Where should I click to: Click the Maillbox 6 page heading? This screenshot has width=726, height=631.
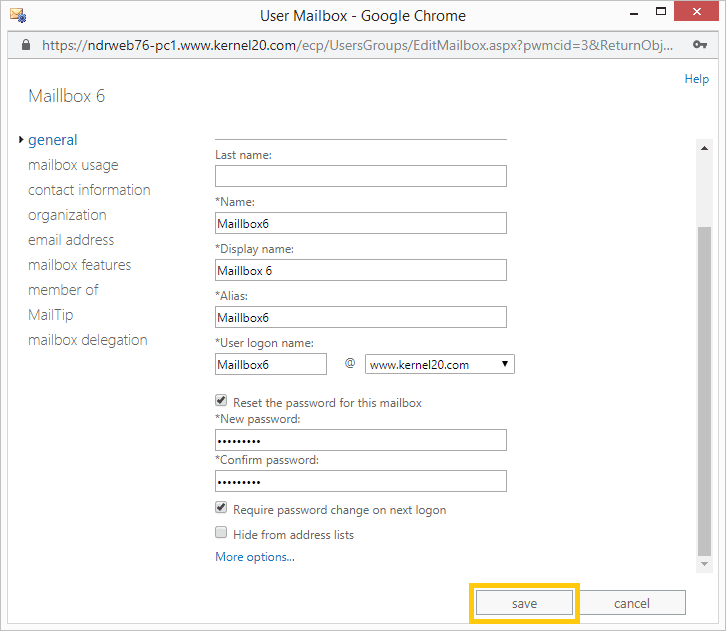(67, 96)
